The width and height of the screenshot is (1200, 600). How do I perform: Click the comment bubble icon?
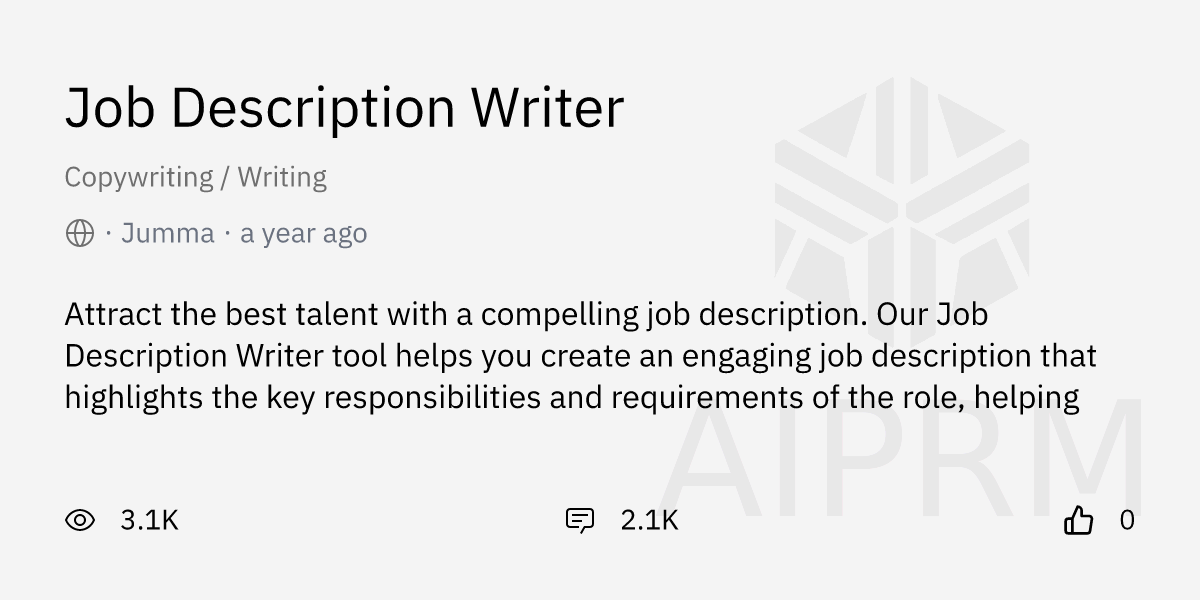pyautogui.click(x=579, y=520)
